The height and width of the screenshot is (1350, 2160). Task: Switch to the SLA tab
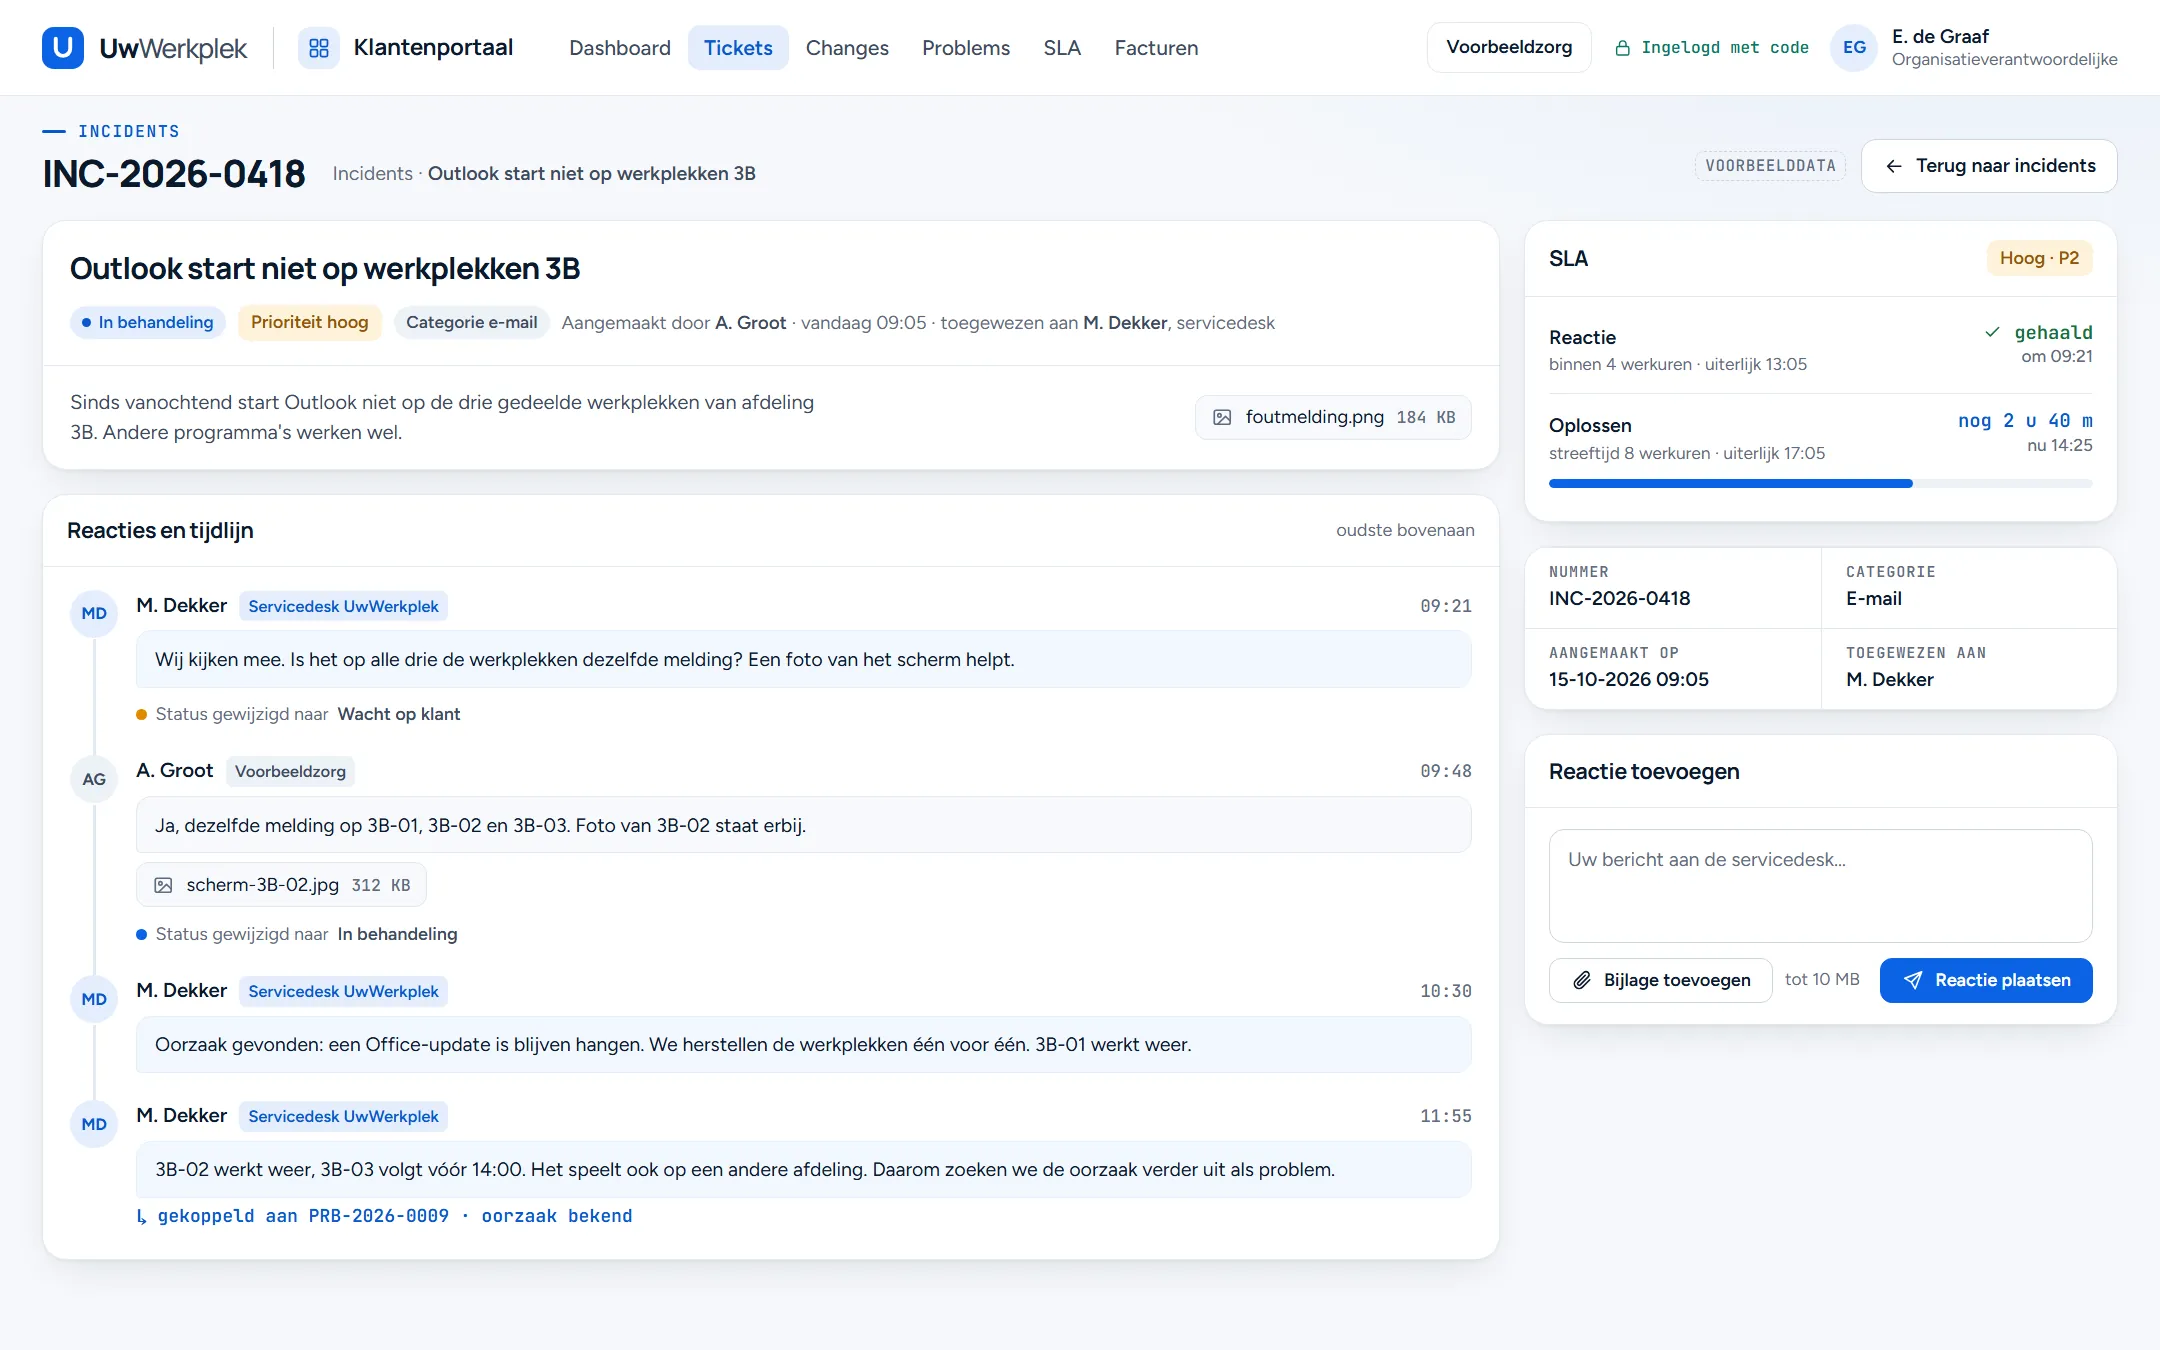(x=1062, y=48)
